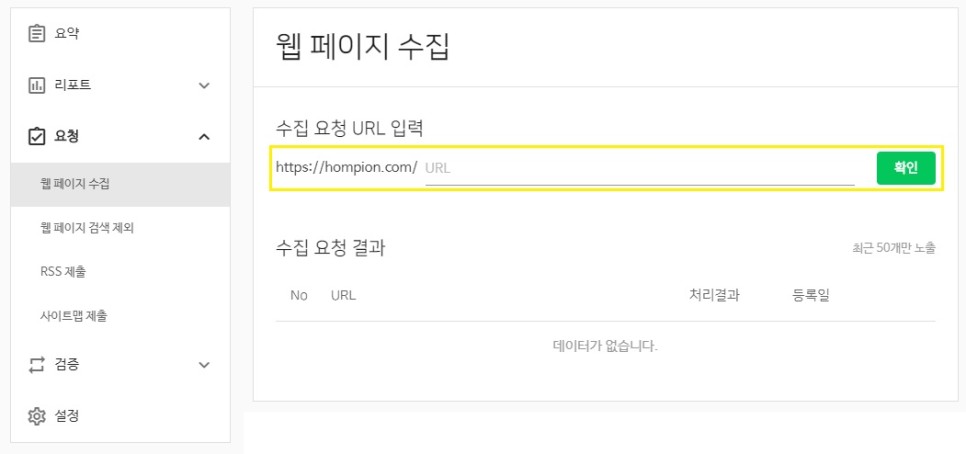Expand the 검증 section chevron
Screen dimensions: 966x454
pos(204,365)
